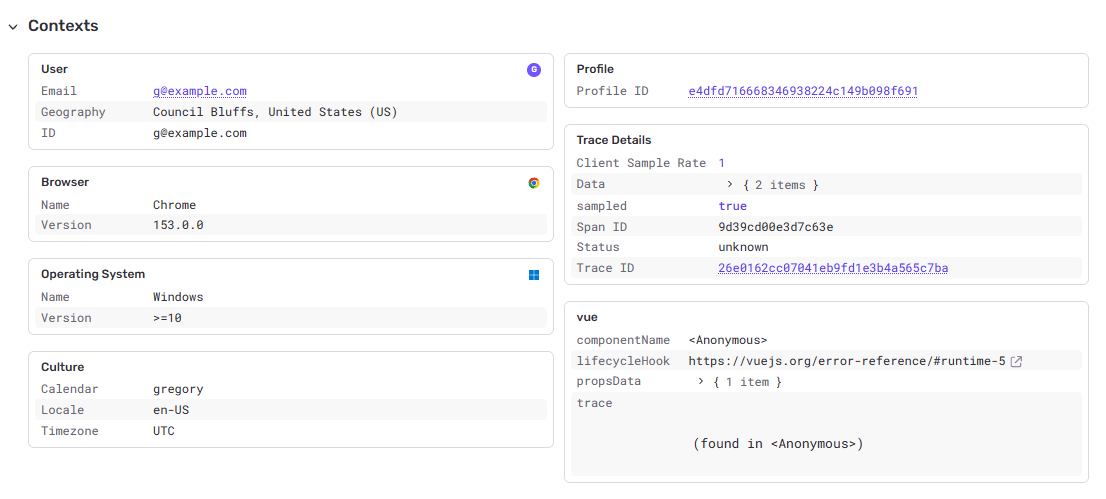The height and width of the screenshot is (499, 1106).
Task: Click the trace text found in <Anonymous>
Action: point(778,445)
